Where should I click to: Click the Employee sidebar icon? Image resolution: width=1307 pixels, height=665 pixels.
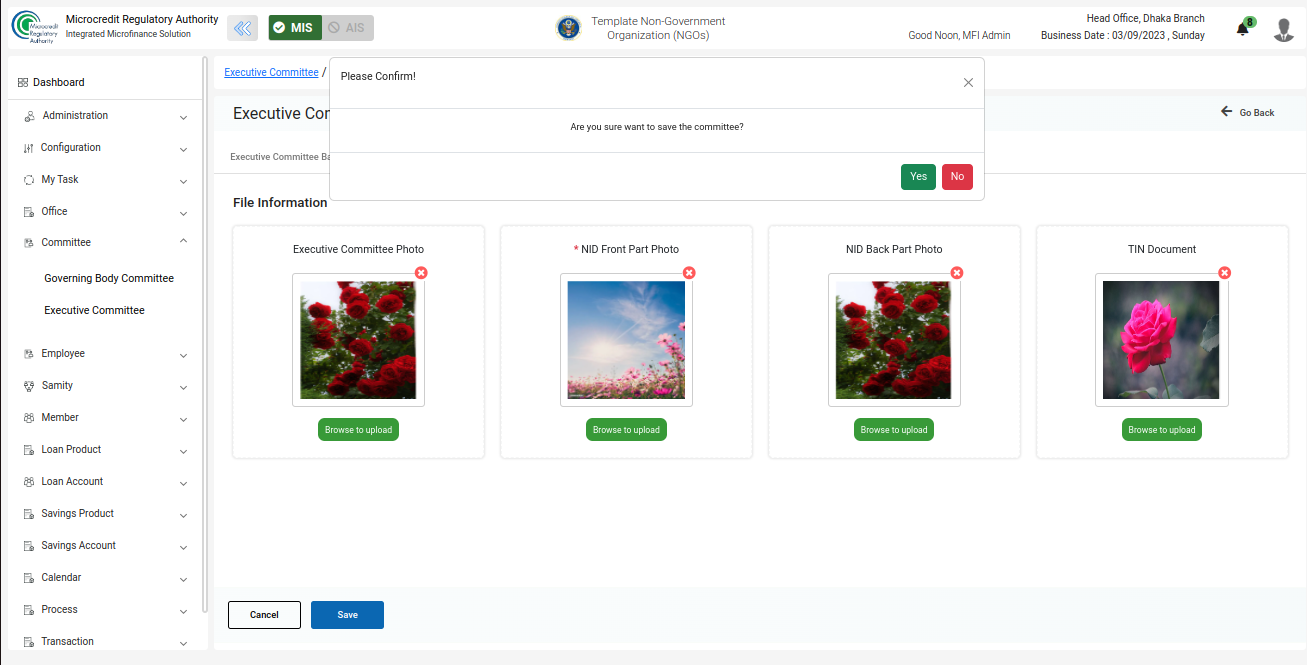coord(29,354)
